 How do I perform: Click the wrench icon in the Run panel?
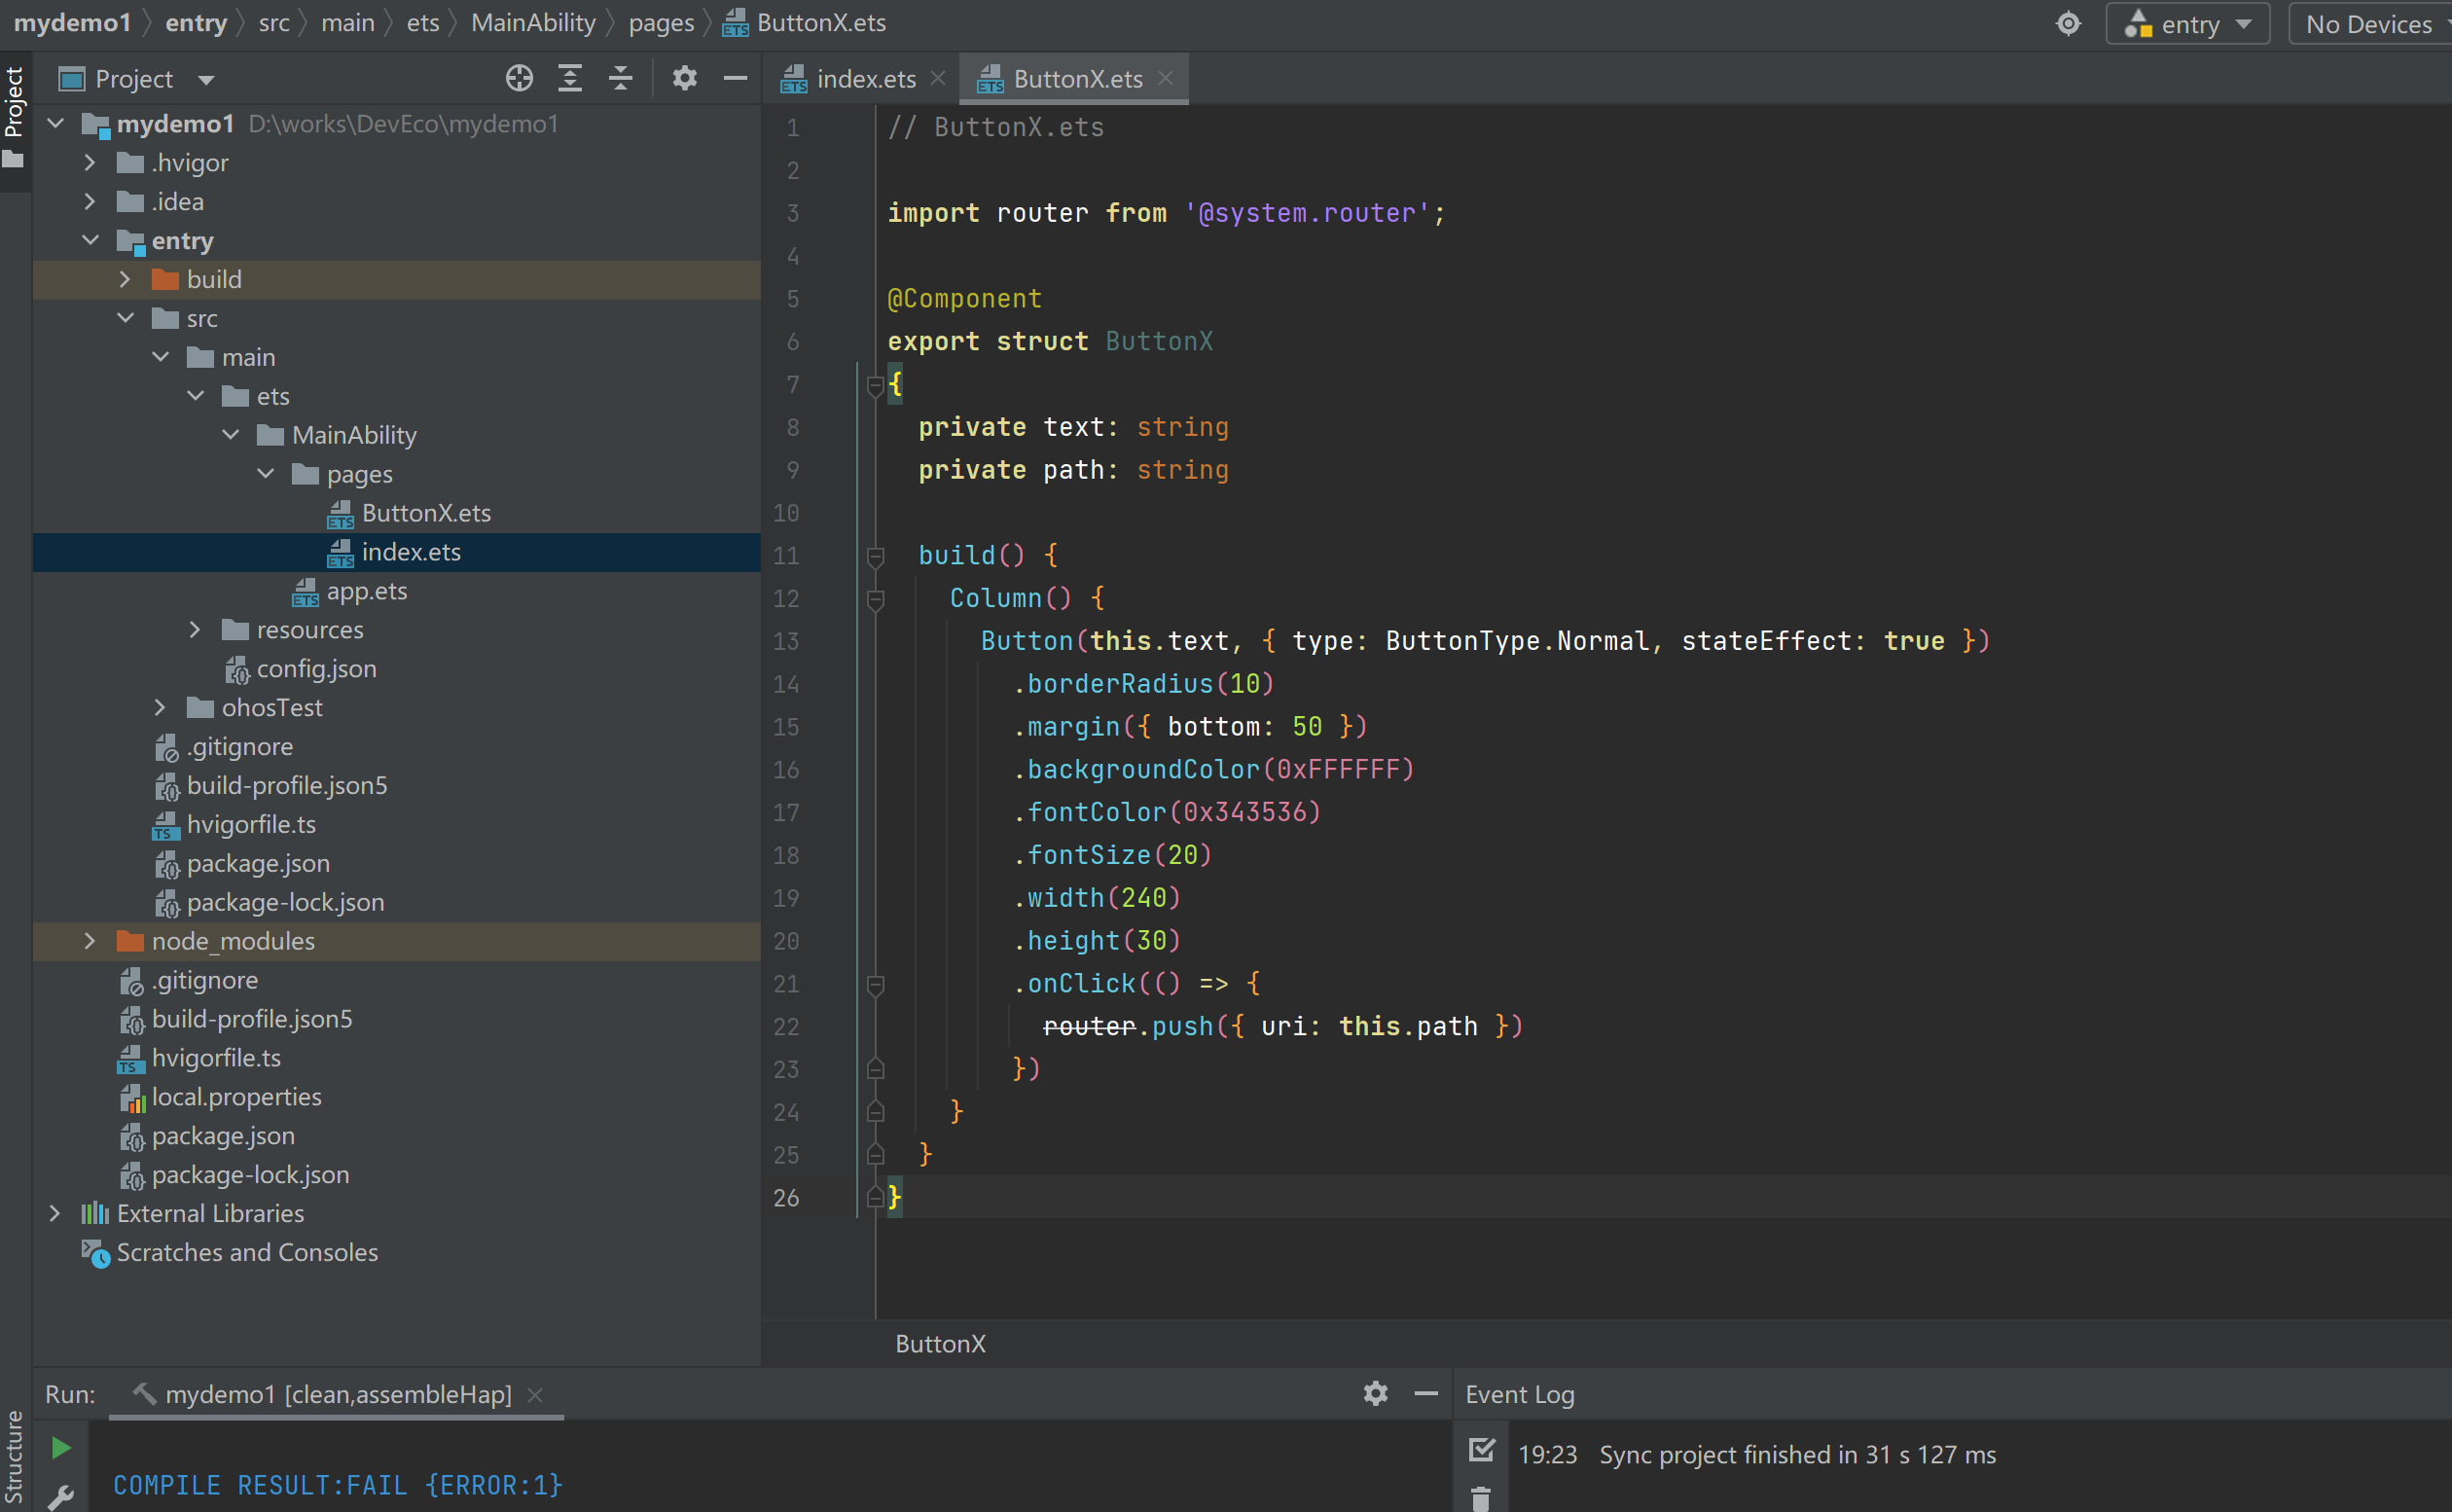pyautogui.click(x=60, y=1497)
